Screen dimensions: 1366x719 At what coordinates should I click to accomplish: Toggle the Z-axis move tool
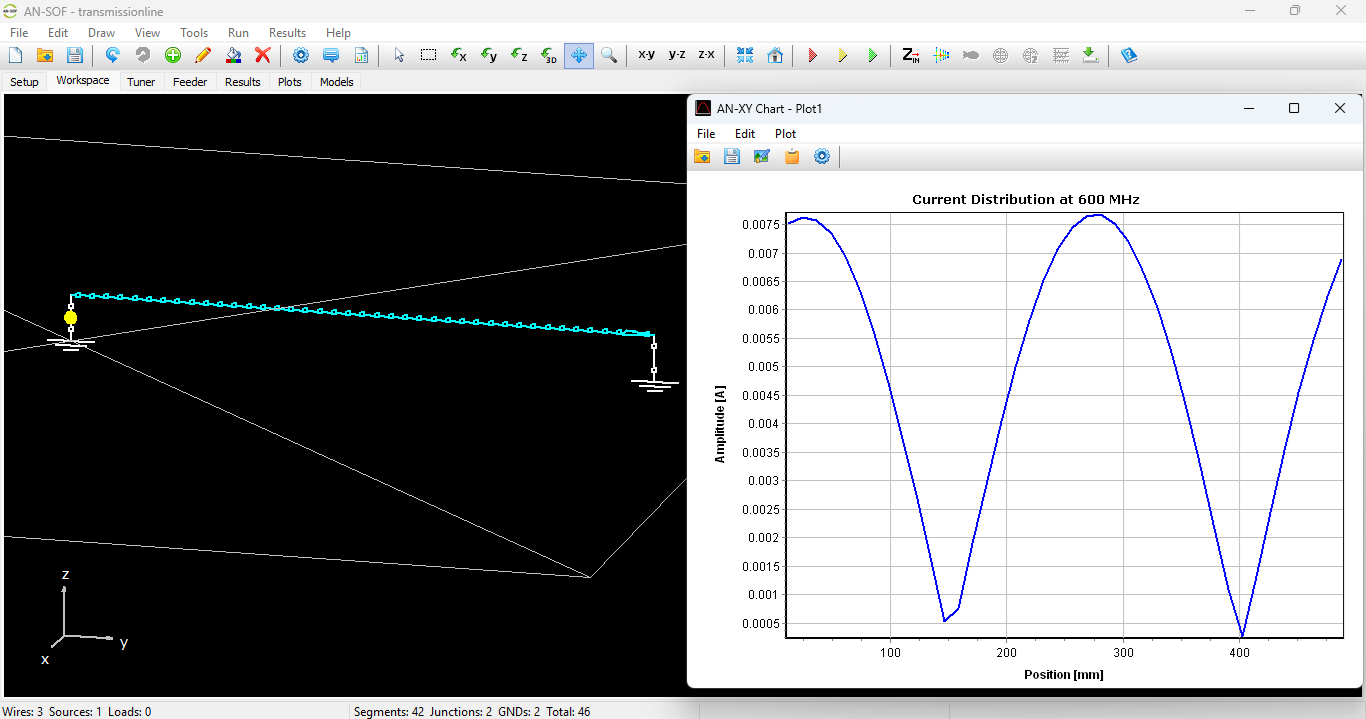(518, 55)
